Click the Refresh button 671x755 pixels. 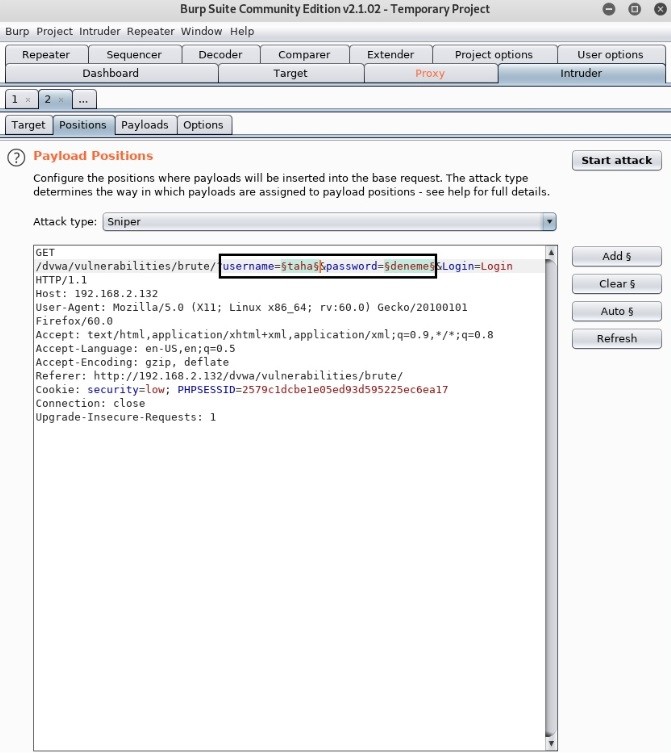[616, 338]
